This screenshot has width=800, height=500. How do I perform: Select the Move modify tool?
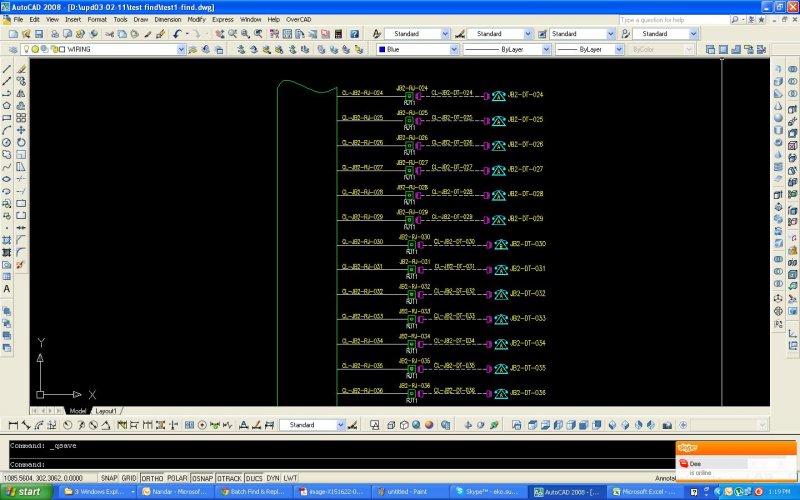[21, 130]
